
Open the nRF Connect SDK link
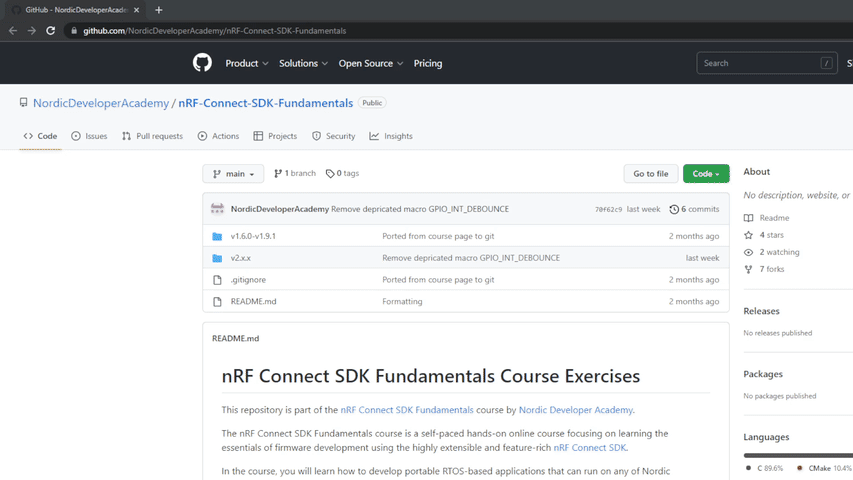(590, 447)
